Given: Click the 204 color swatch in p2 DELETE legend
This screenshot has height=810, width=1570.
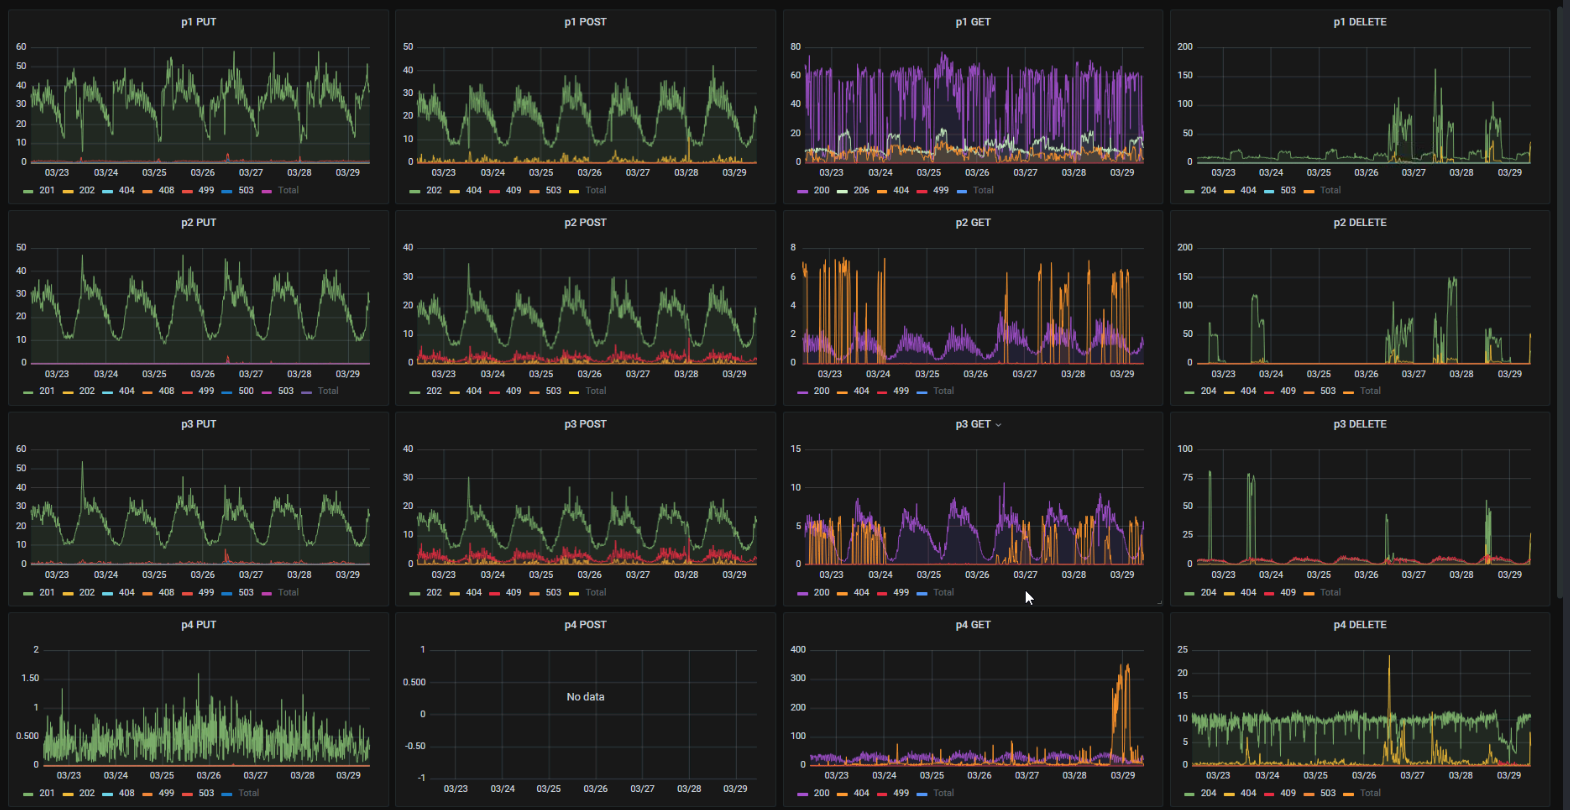Looking at the screenshot, I should click(1189, 392).
